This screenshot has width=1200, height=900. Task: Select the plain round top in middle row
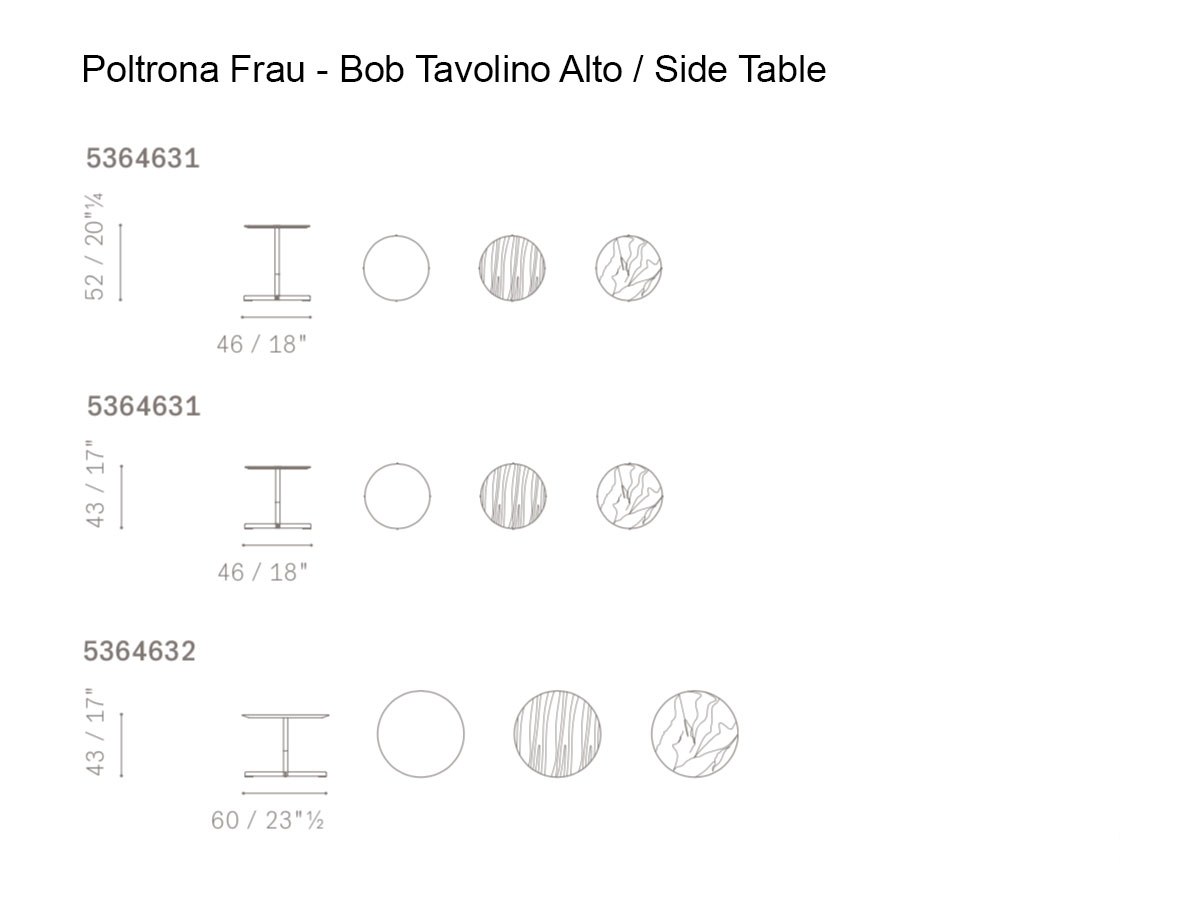click(397, 496)
